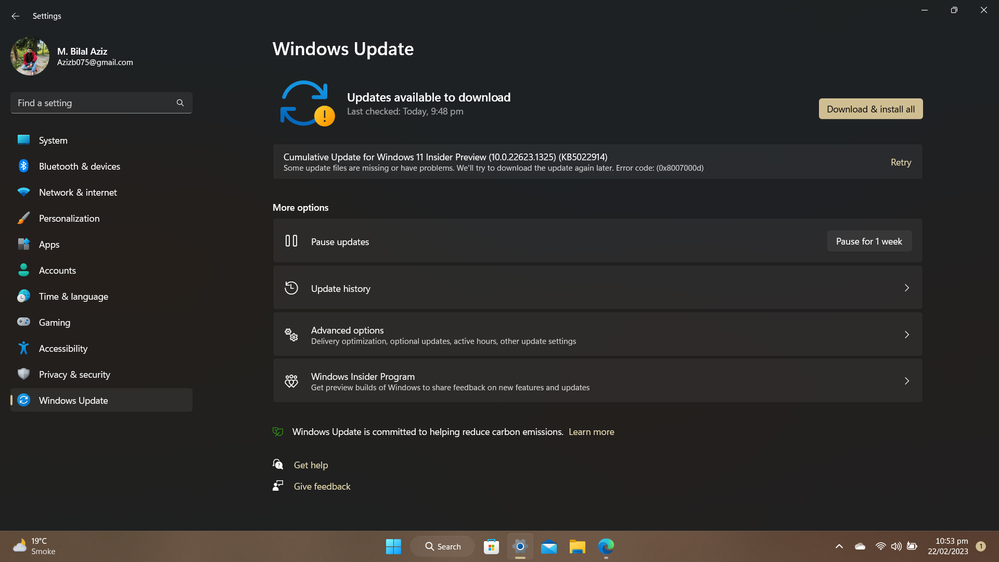999x562 pixels.
Task: Click the Settings gear taskbar icon
Action: [x=520, y=546]
